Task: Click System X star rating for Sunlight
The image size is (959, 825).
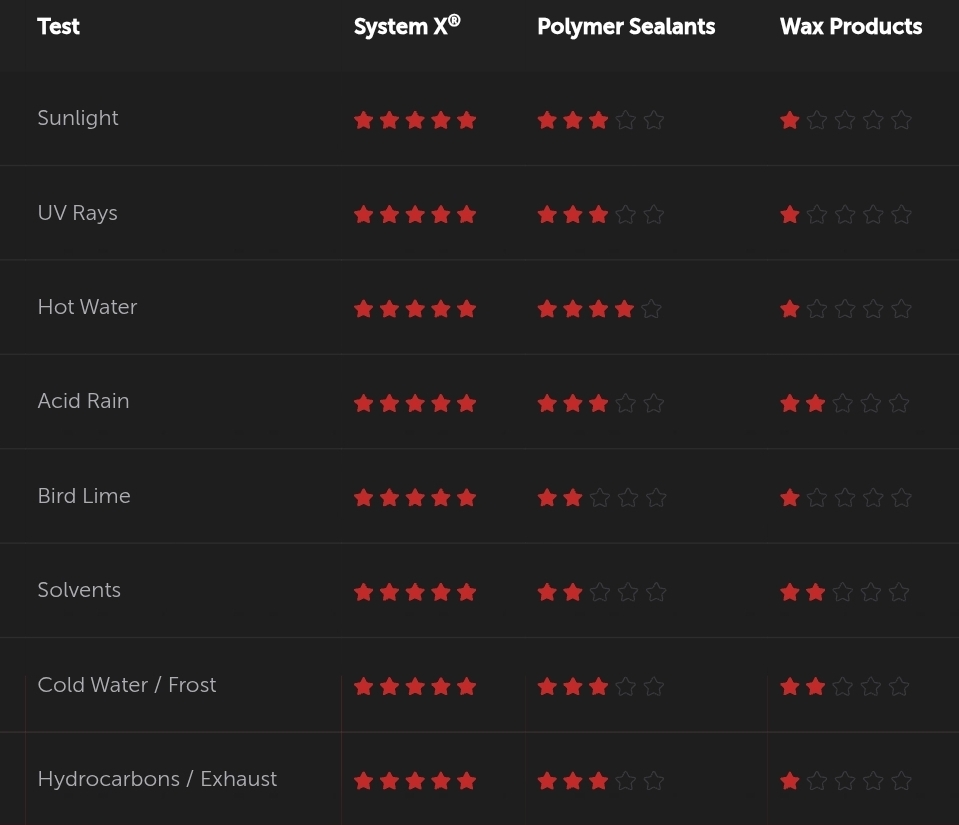Action: tap(415, 120)
